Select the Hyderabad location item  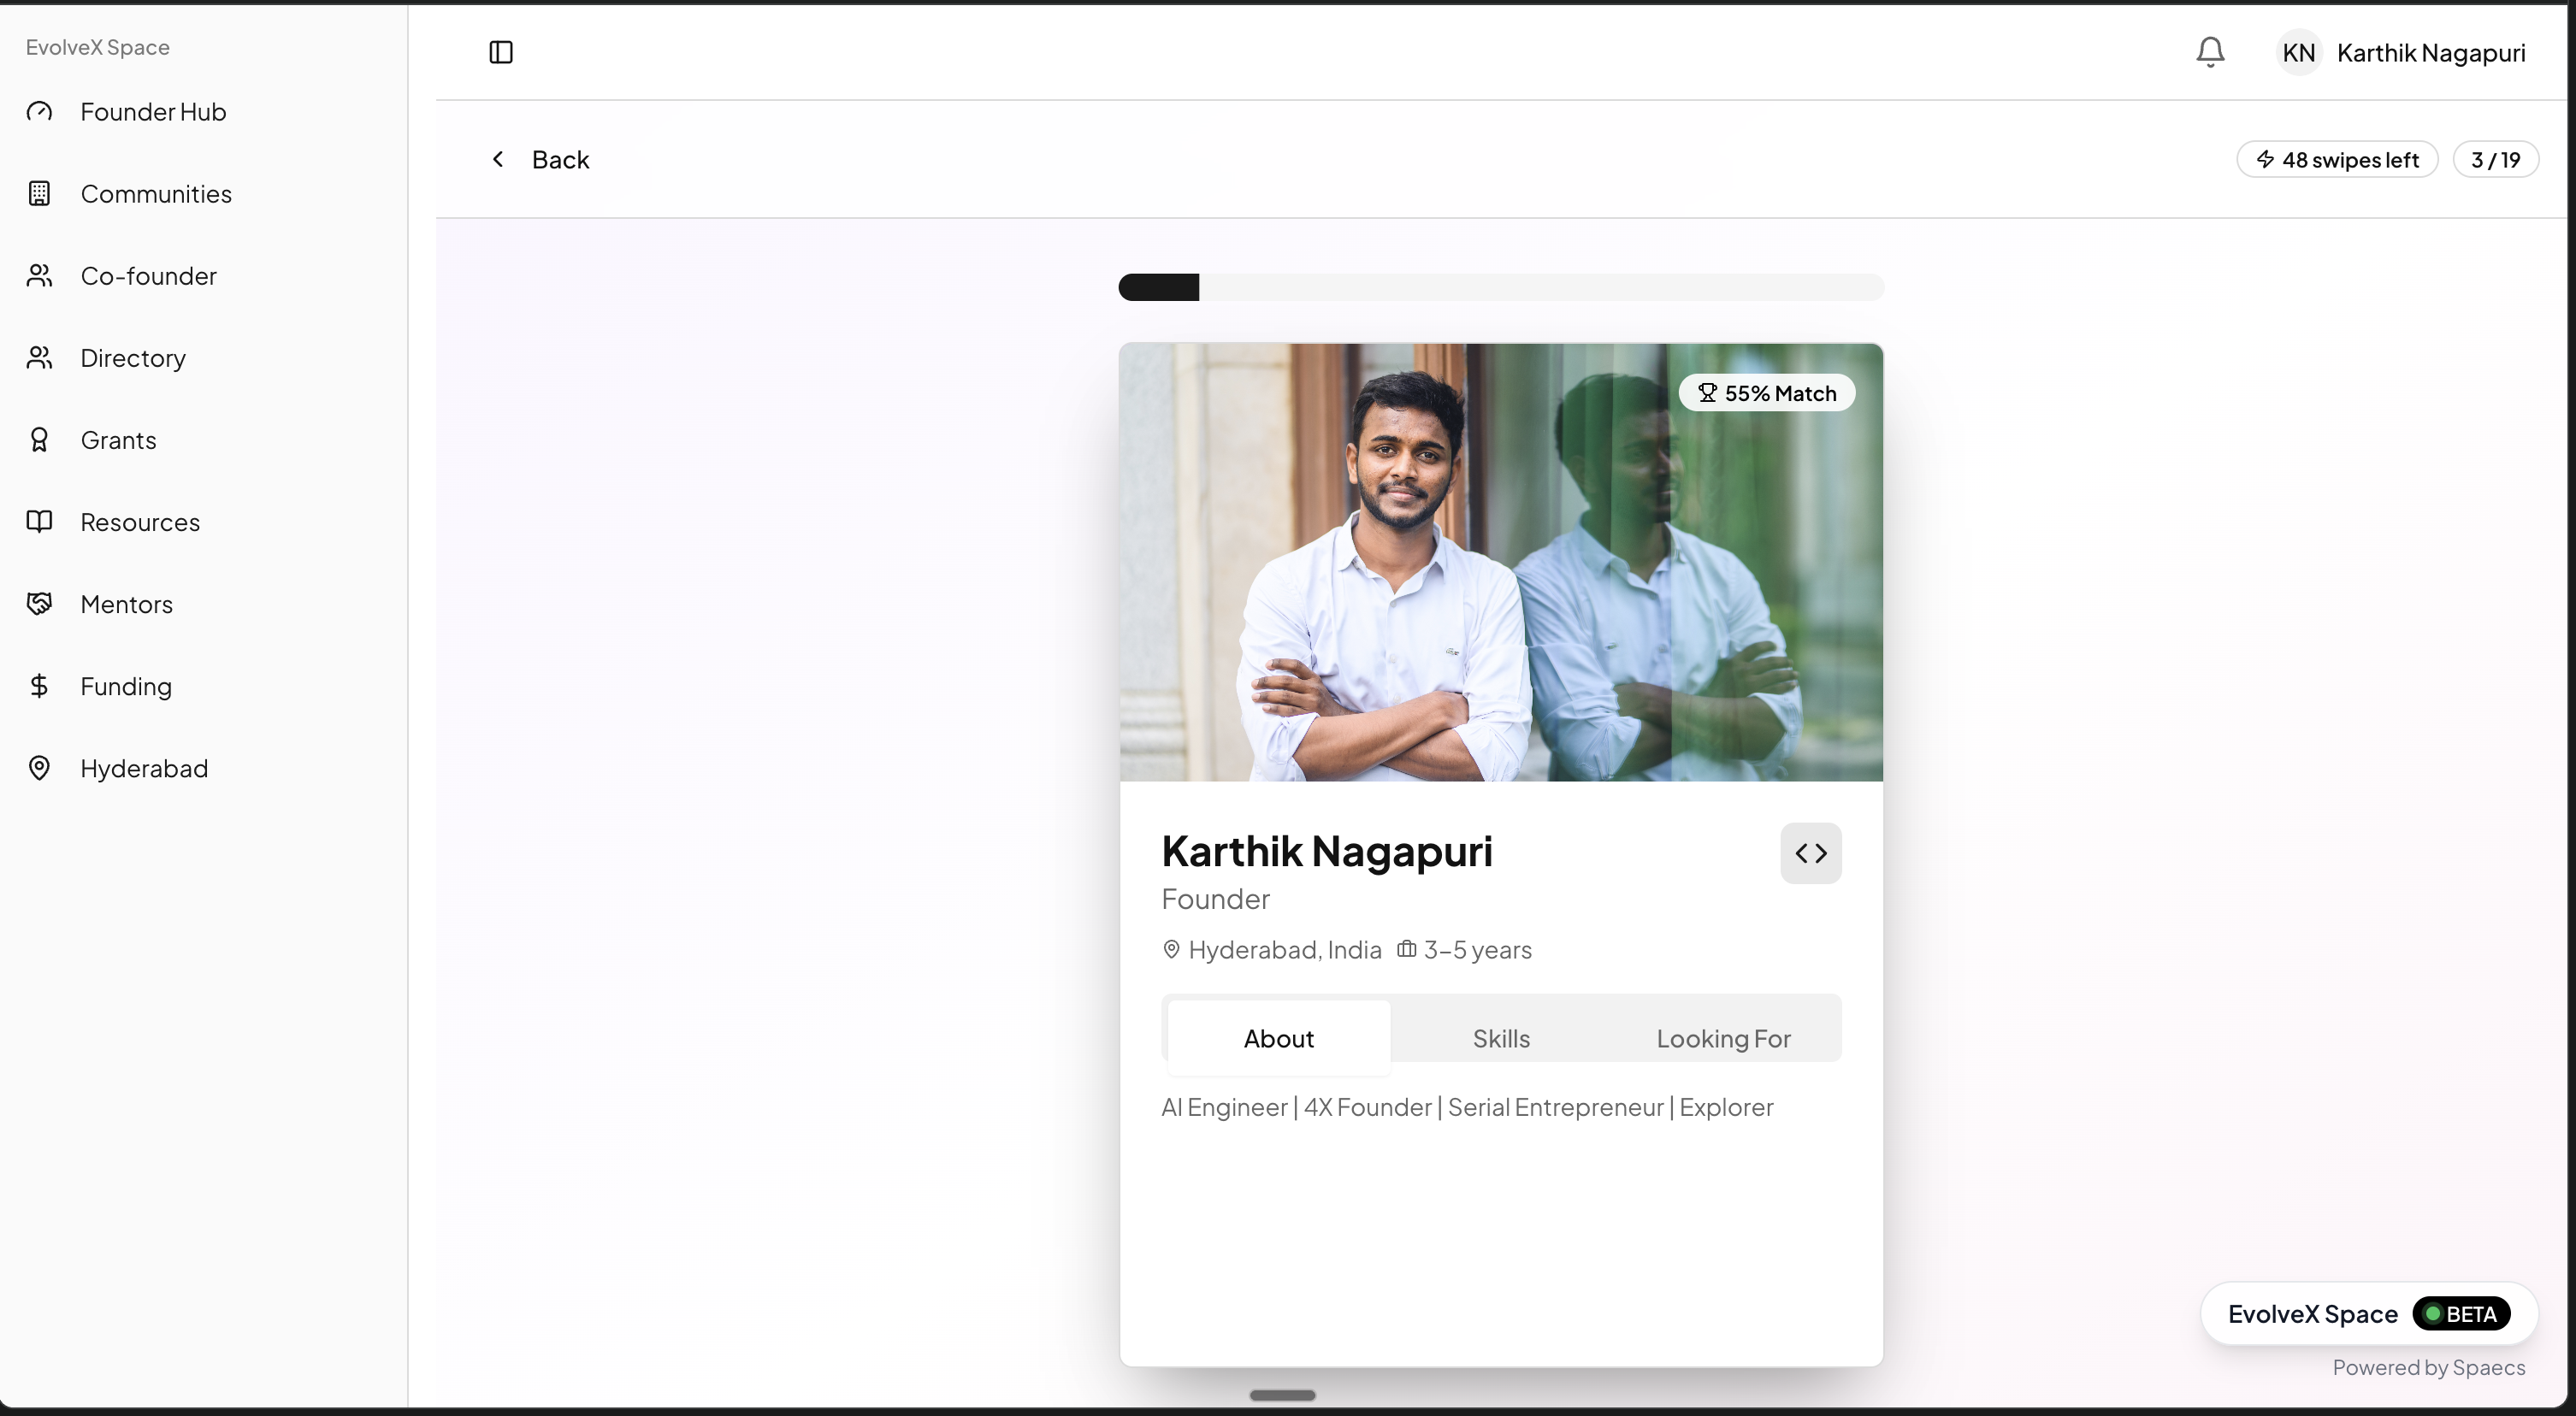143,768
